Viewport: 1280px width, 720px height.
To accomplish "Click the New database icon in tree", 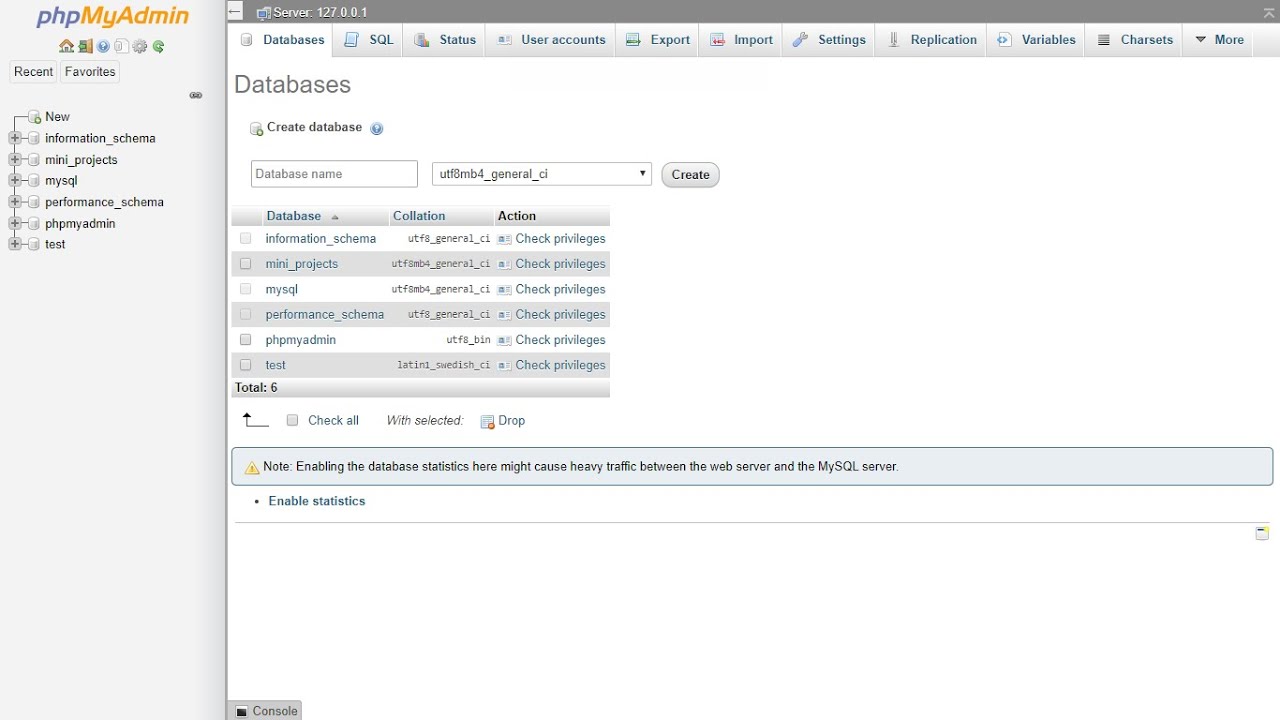I will pos(35,117).
